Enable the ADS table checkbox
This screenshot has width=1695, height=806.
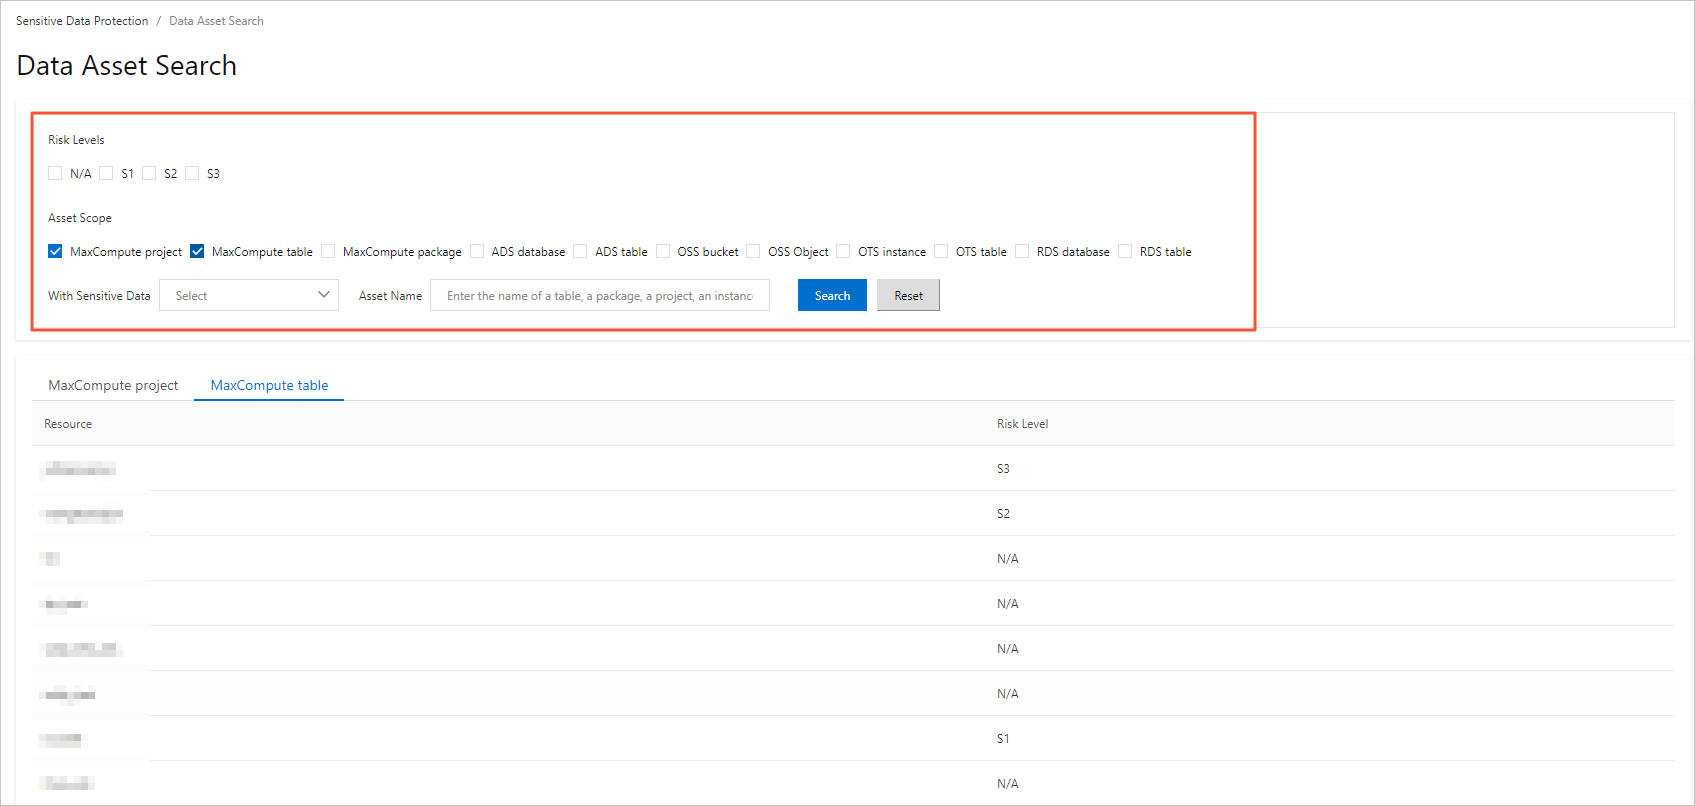(x=580, y=251)
